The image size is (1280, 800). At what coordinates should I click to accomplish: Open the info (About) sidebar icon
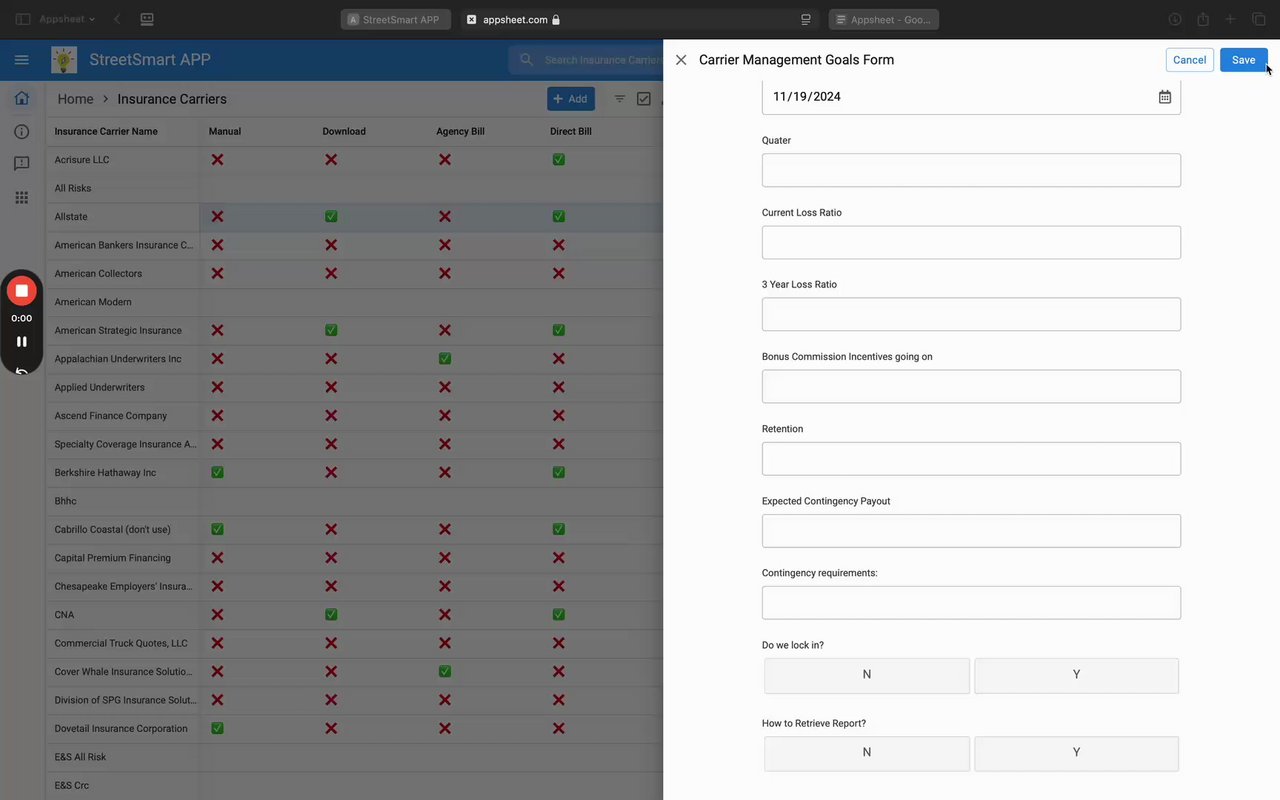(x=22, y=131)
